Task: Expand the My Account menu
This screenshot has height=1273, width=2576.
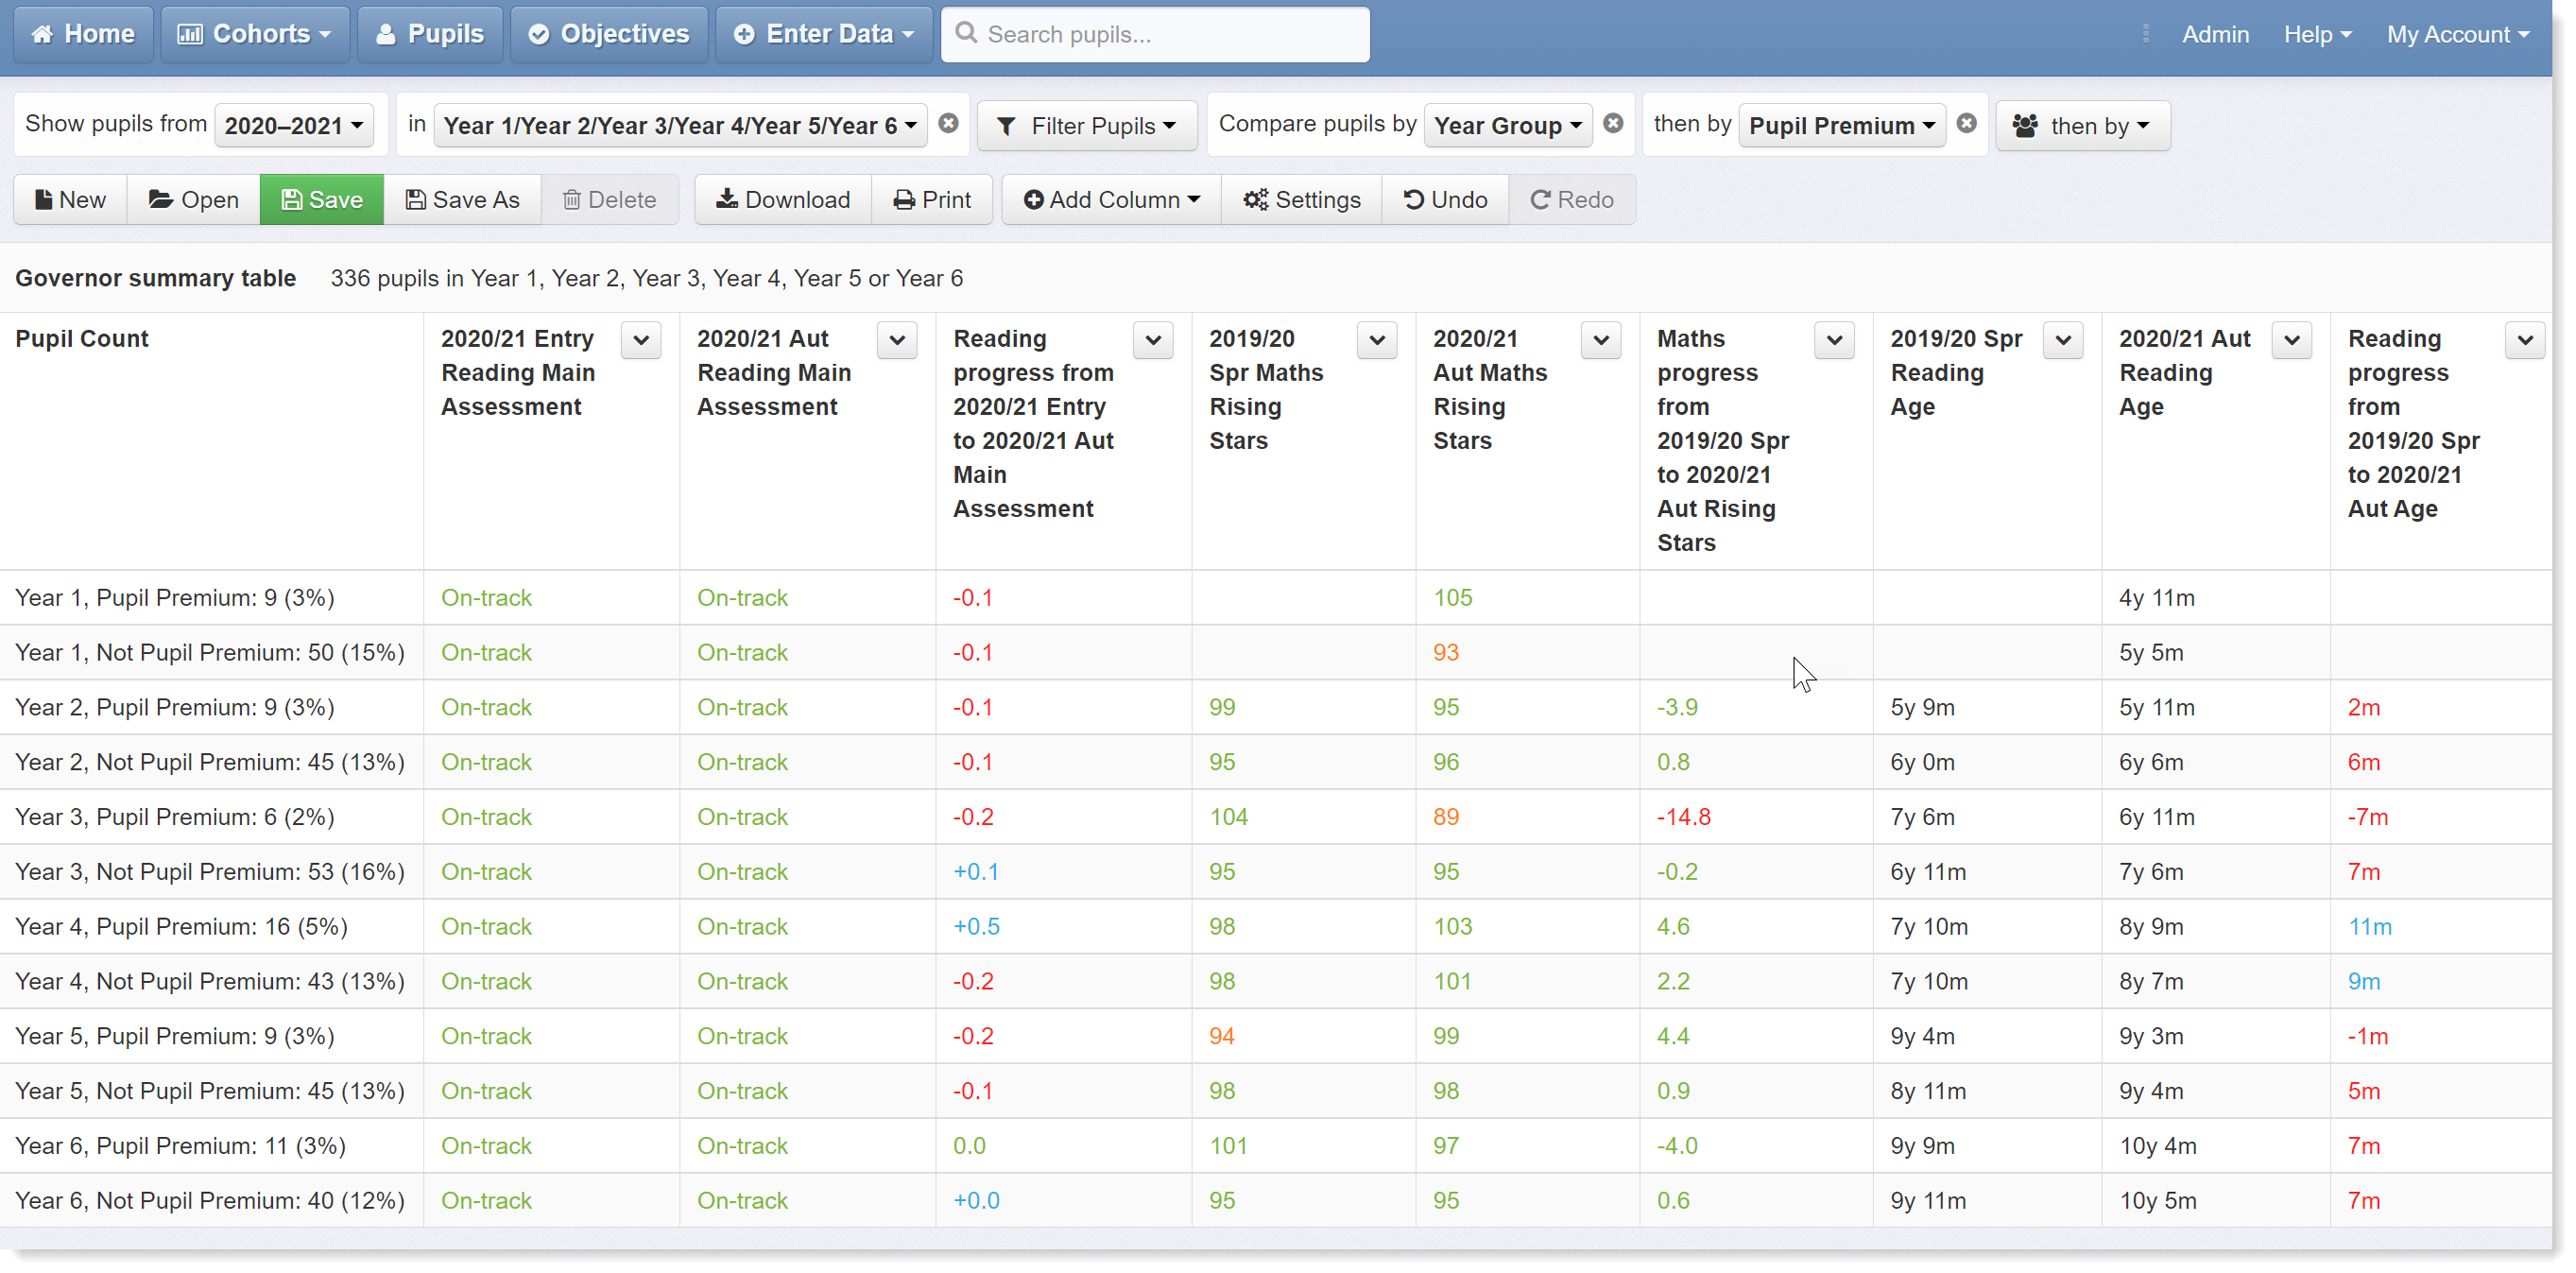Action: (2457, 34)
